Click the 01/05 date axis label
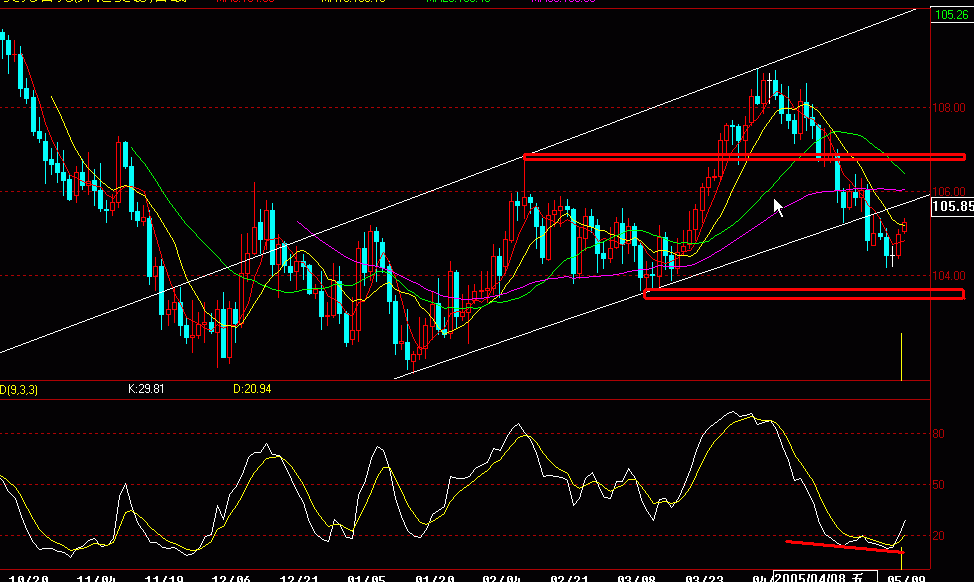The image size is (974, 582). [x=366, y=578]
